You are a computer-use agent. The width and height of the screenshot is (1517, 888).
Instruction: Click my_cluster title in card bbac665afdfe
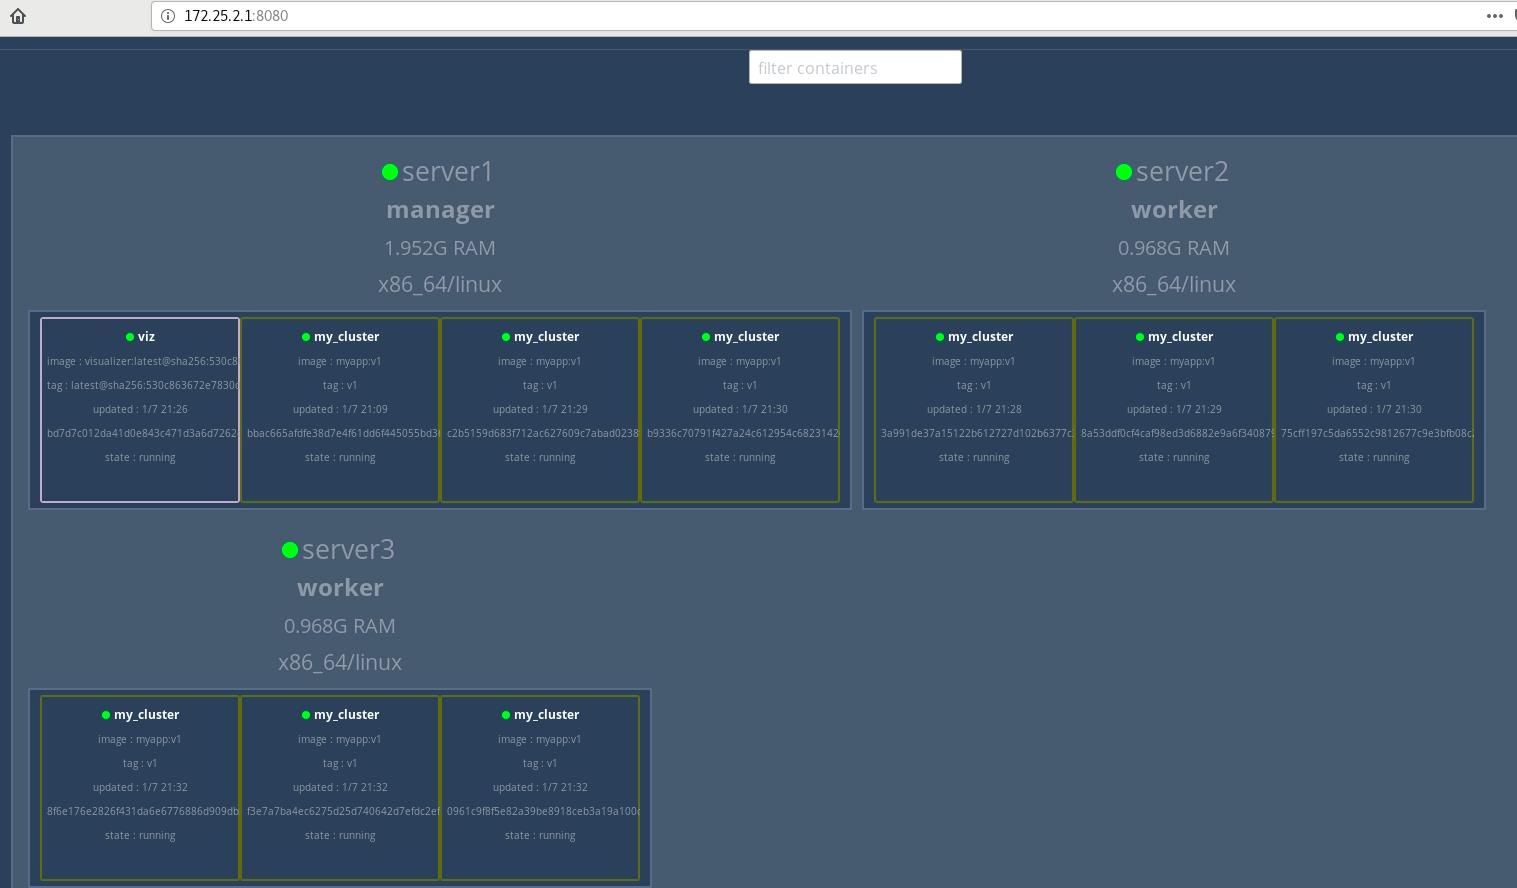click(346, 337)
